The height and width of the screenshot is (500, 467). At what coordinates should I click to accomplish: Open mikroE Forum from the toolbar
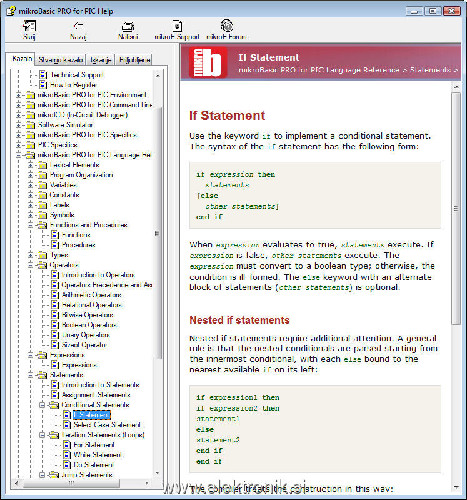(x=227, y=30)
